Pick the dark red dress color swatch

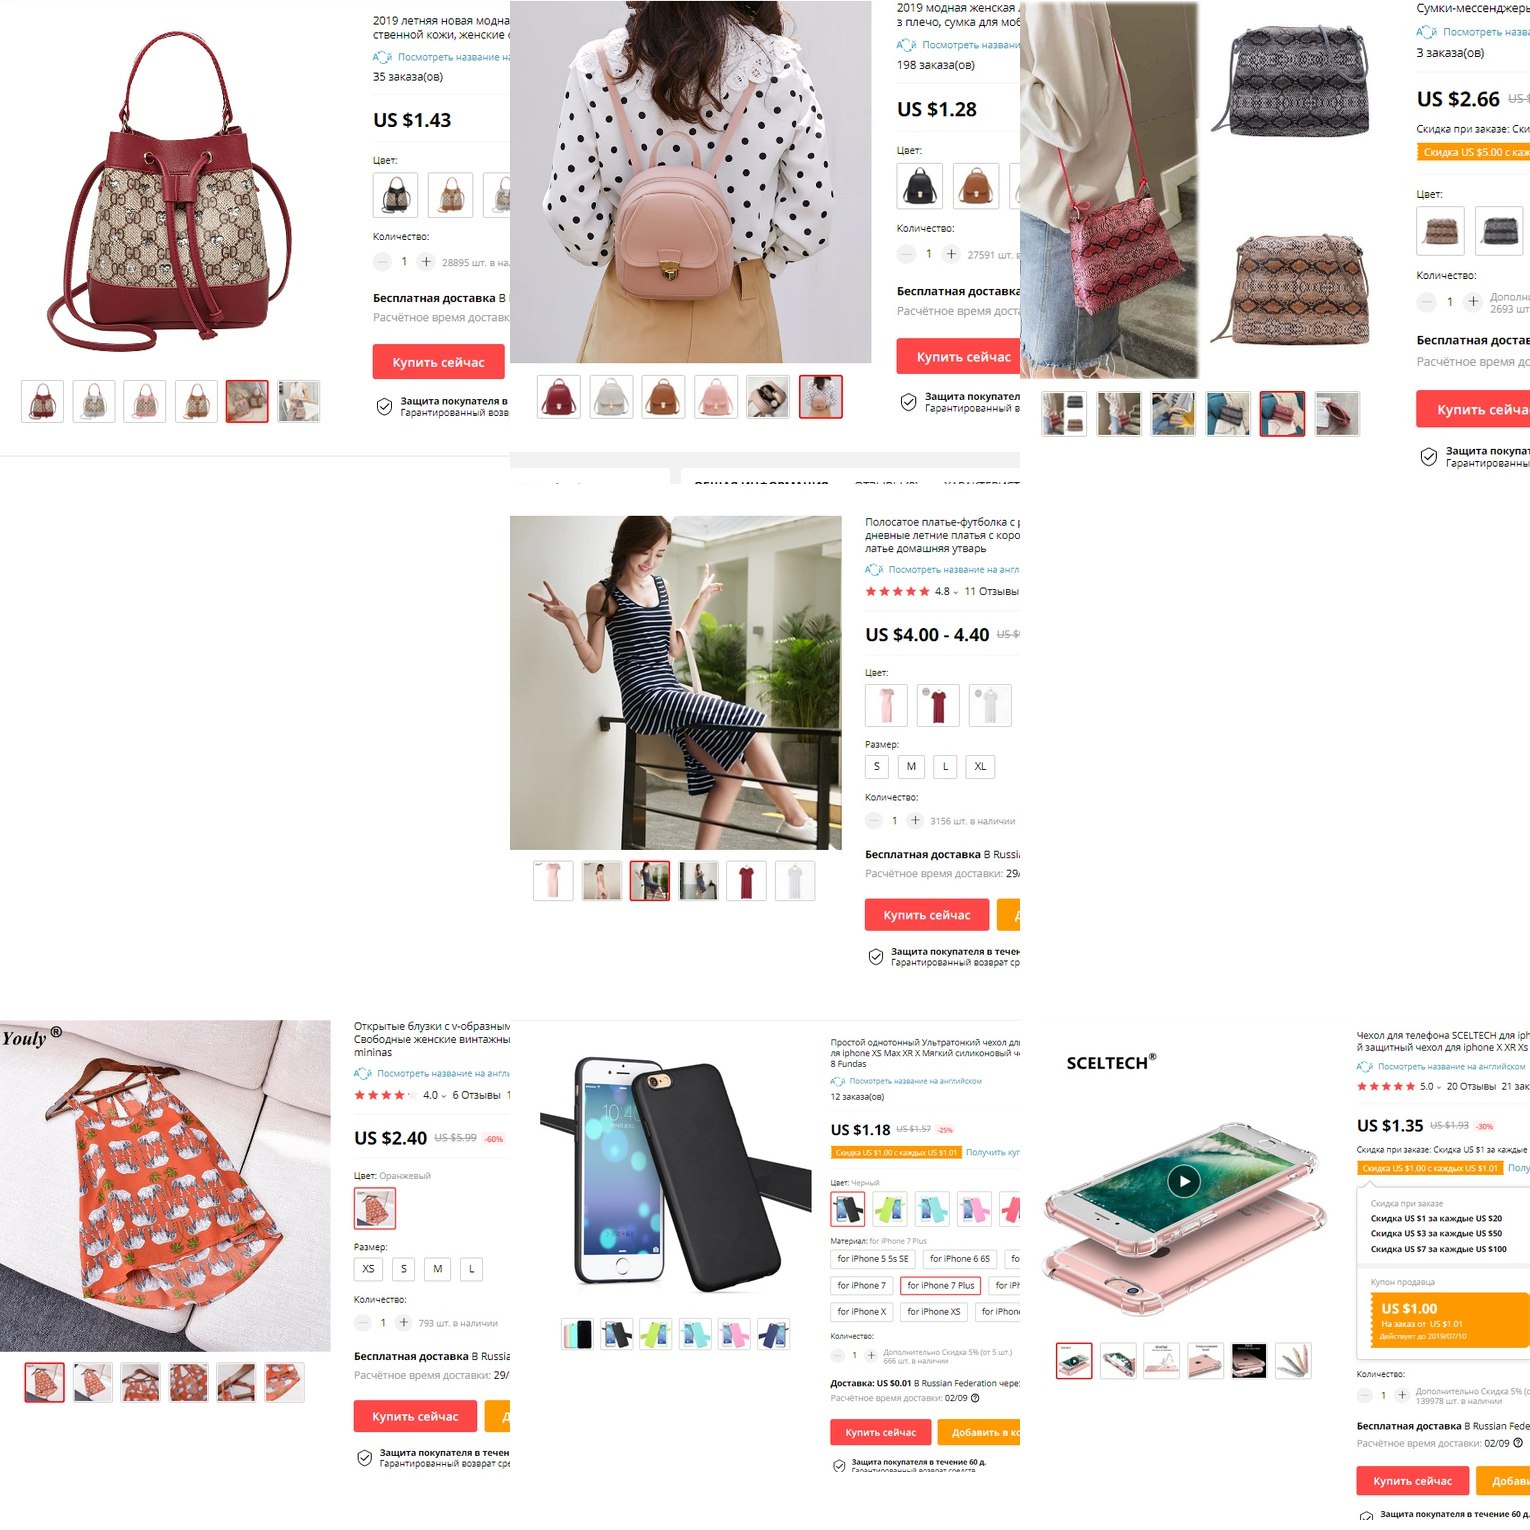pyautogui.click(x=938, y=705)
